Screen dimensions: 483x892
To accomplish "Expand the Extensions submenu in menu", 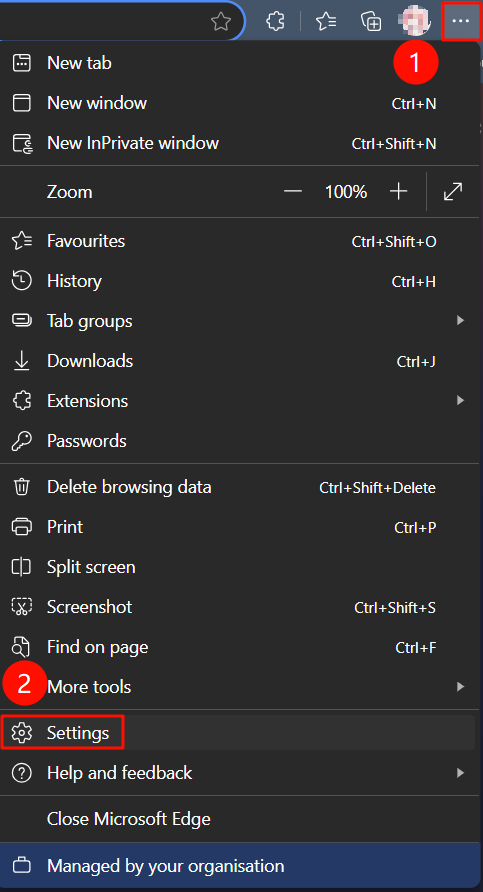I will click(x=240, y=401).
